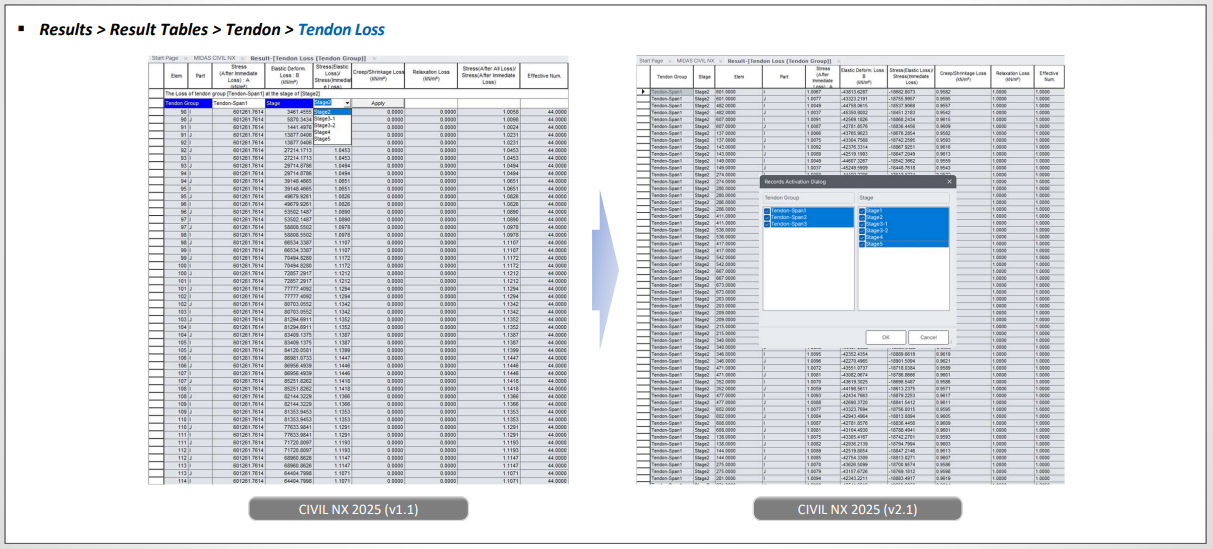The height and width of the screenshot is (549, 1213).
Task: Click the Tendon Group column header in right table
Action: coord(671,75)
